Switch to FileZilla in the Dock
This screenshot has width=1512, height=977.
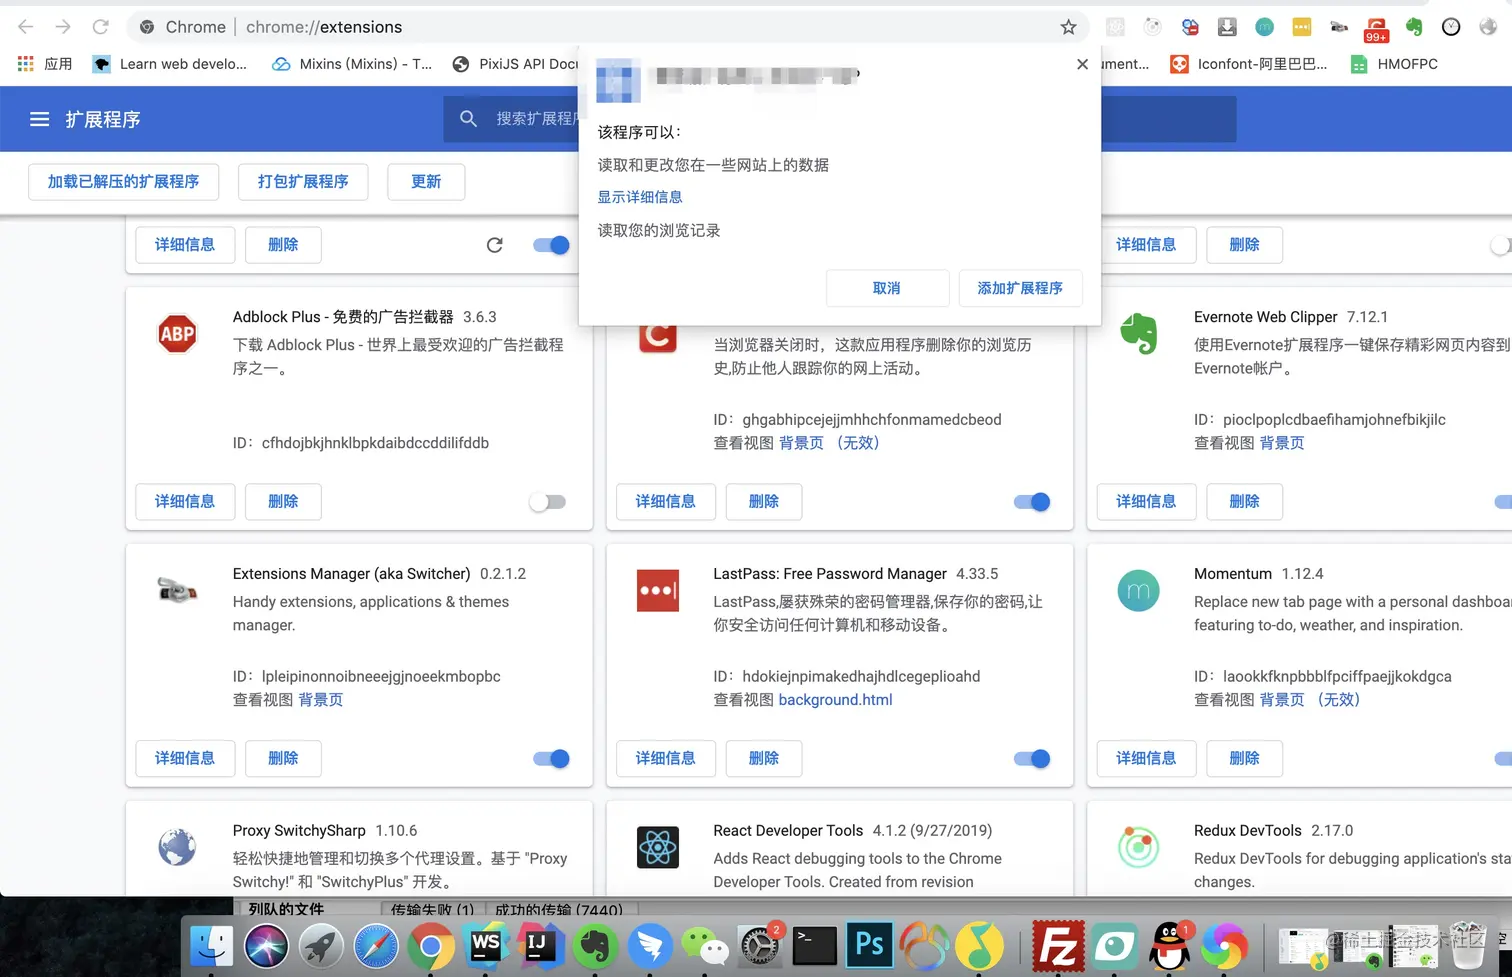point(1058,945)
